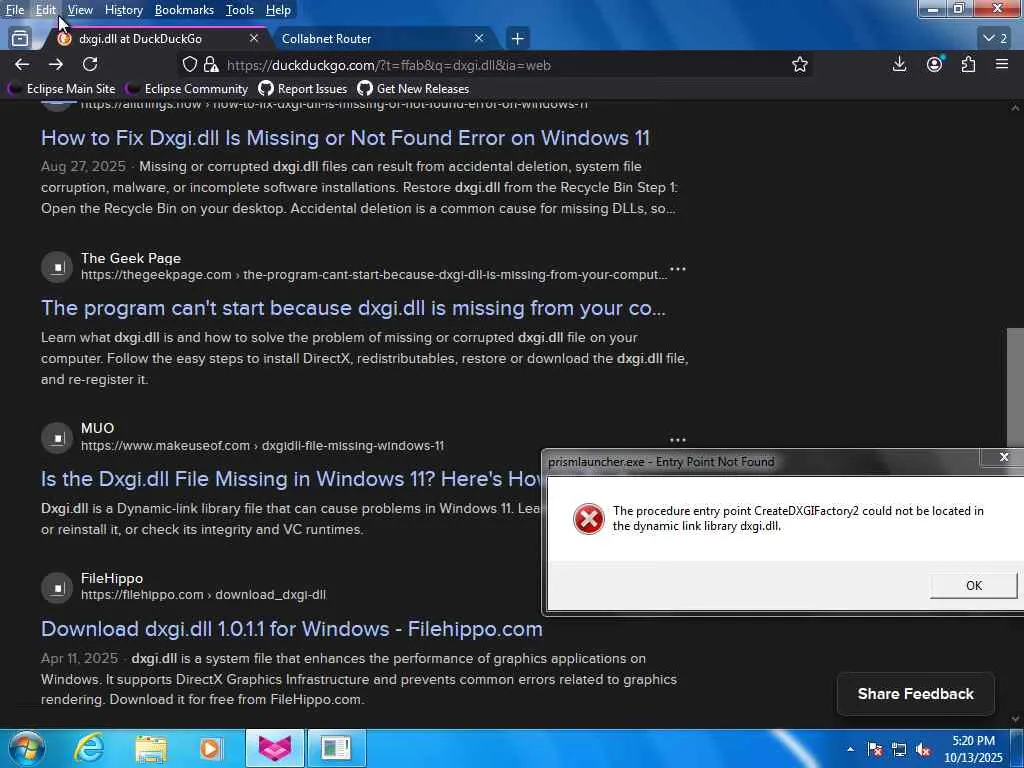
Task: Open the View menu
Action: click(80, 10)
